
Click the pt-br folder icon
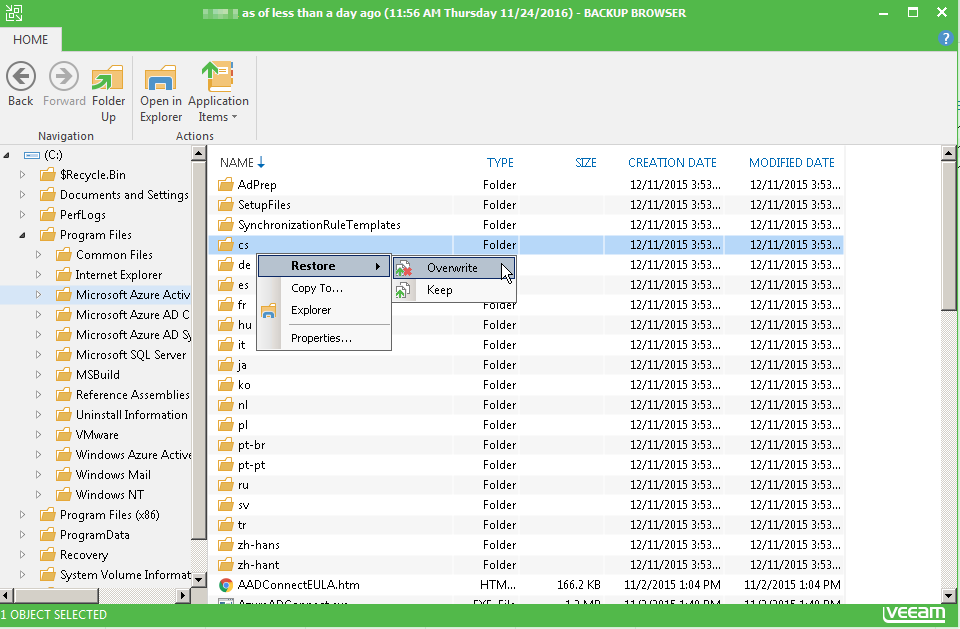click(226, 445)
